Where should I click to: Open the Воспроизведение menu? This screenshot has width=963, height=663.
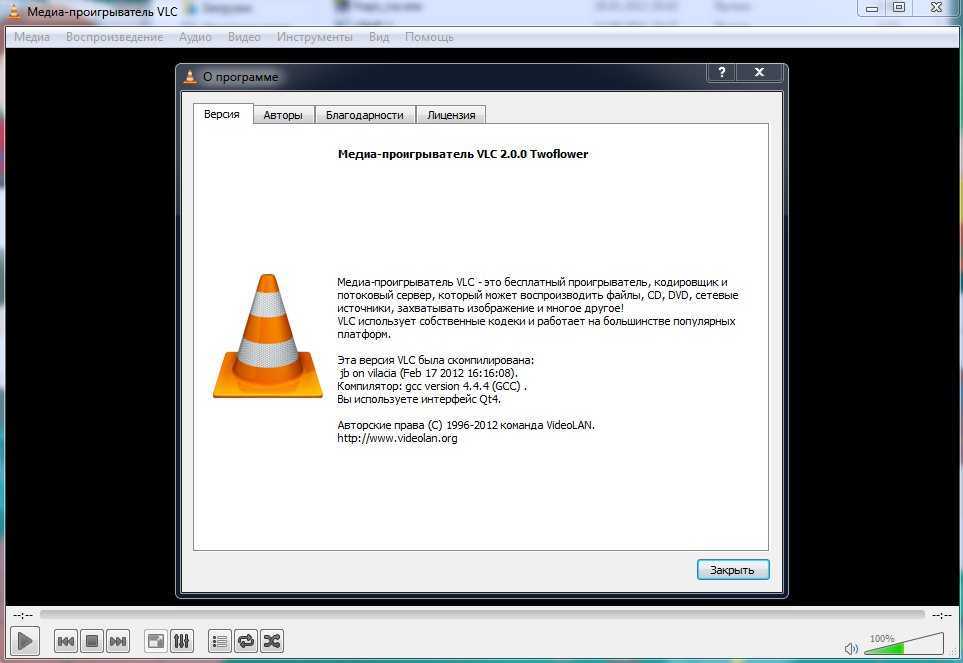pos(115,37)
